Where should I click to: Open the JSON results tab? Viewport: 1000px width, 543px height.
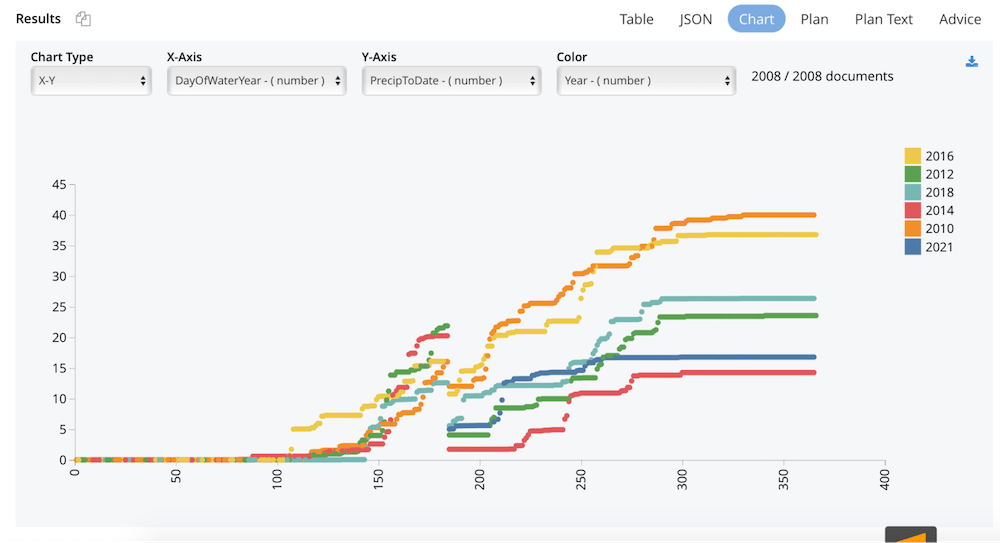tap(696, 19)
